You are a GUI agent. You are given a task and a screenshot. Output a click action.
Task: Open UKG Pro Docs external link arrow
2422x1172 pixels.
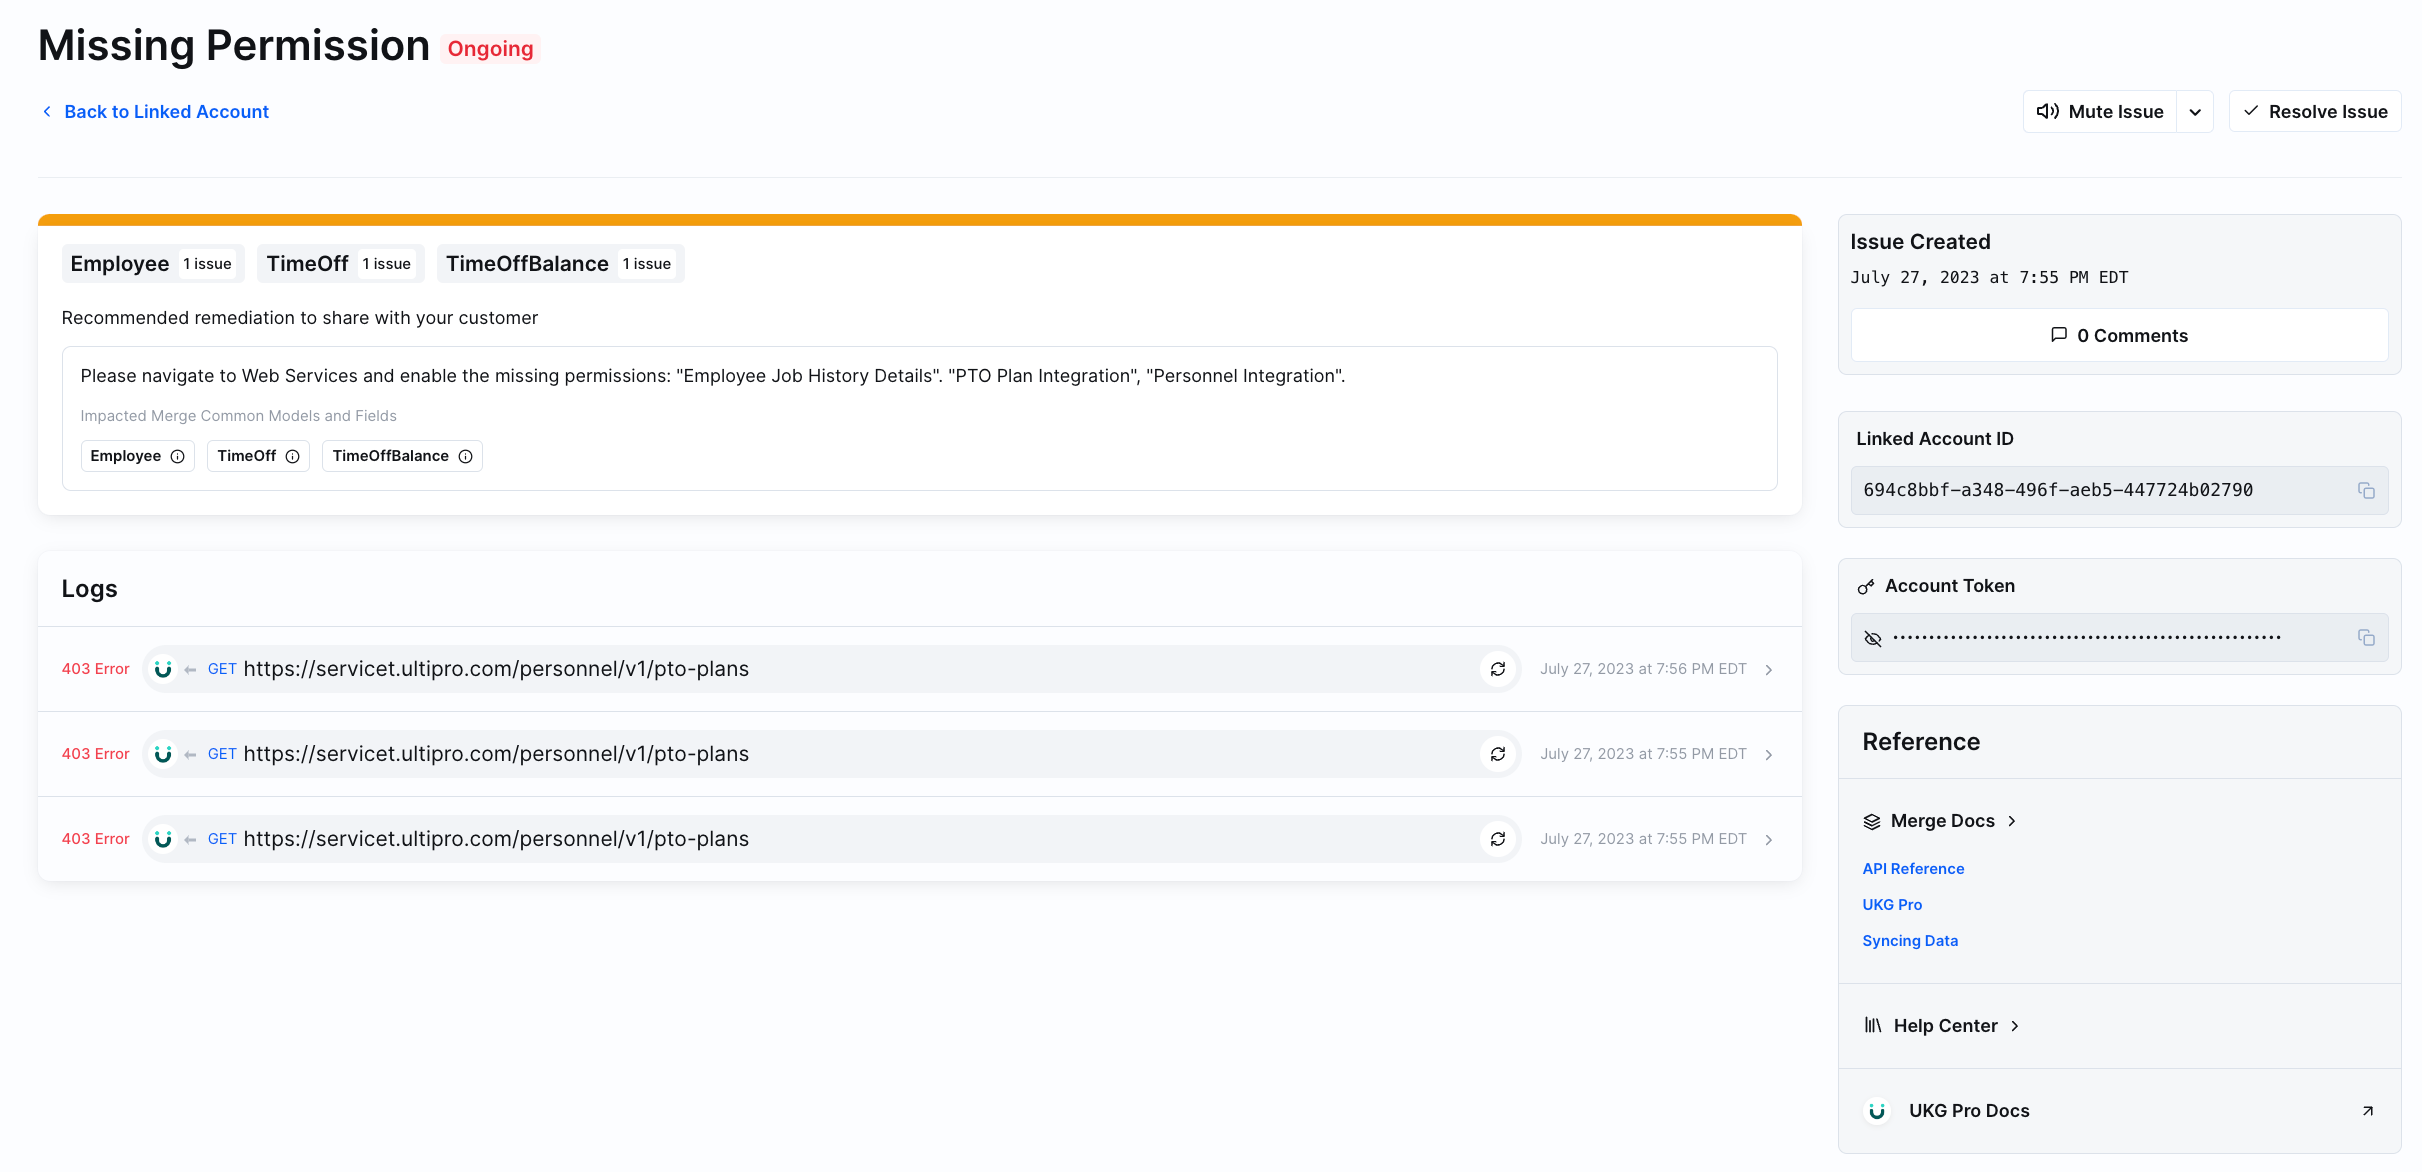[x=2367, y=1111]
